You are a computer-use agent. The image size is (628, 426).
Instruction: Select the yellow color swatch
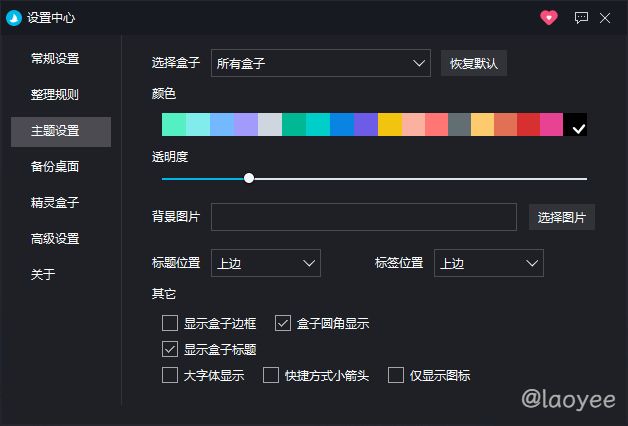(389, 125)
